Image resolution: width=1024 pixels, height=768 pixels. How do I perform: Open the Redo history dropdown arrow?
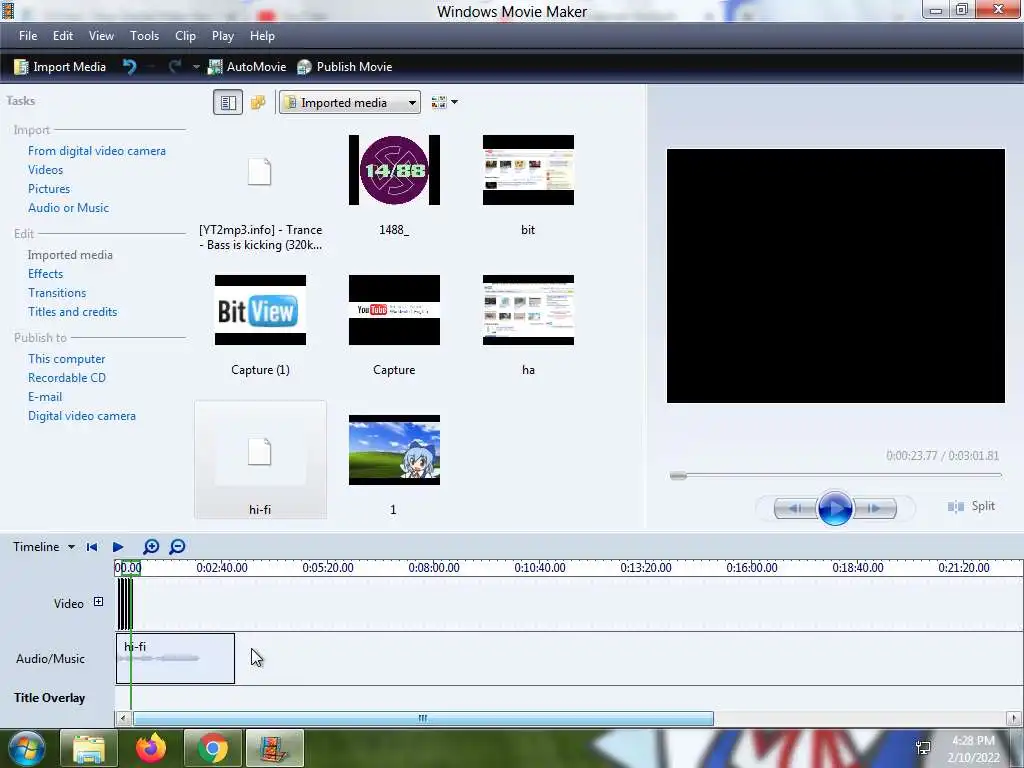196,67
